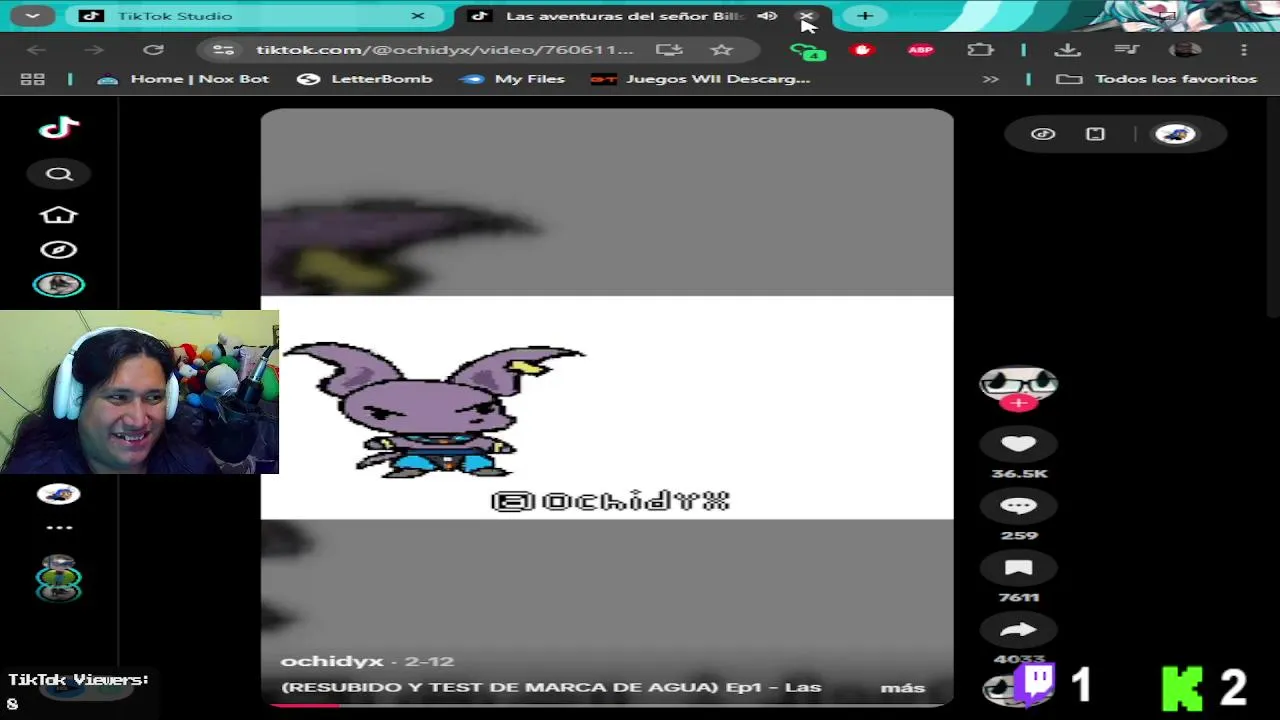Click the square icon in top-right pill
This screenshot has height=720, width=1280.
click(x=1095, y=134)
